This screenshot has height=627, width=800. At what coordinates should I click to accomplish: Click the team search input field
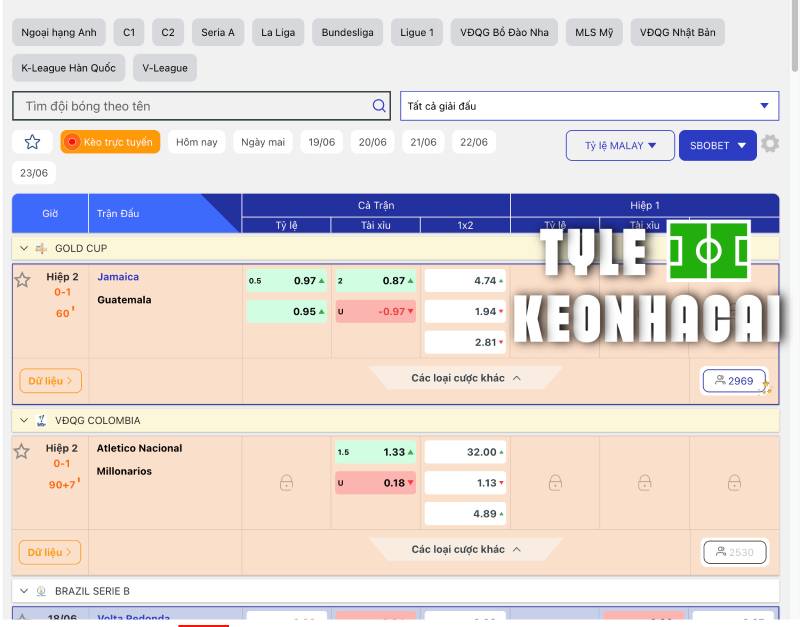[x=180, y=105]
